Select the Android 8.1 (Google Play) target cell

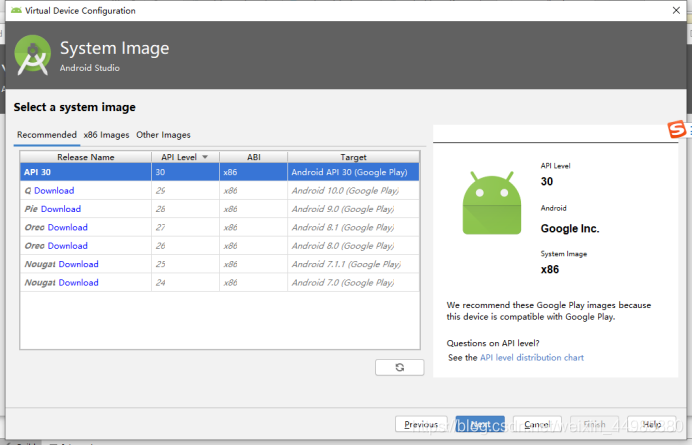[353, 227]
